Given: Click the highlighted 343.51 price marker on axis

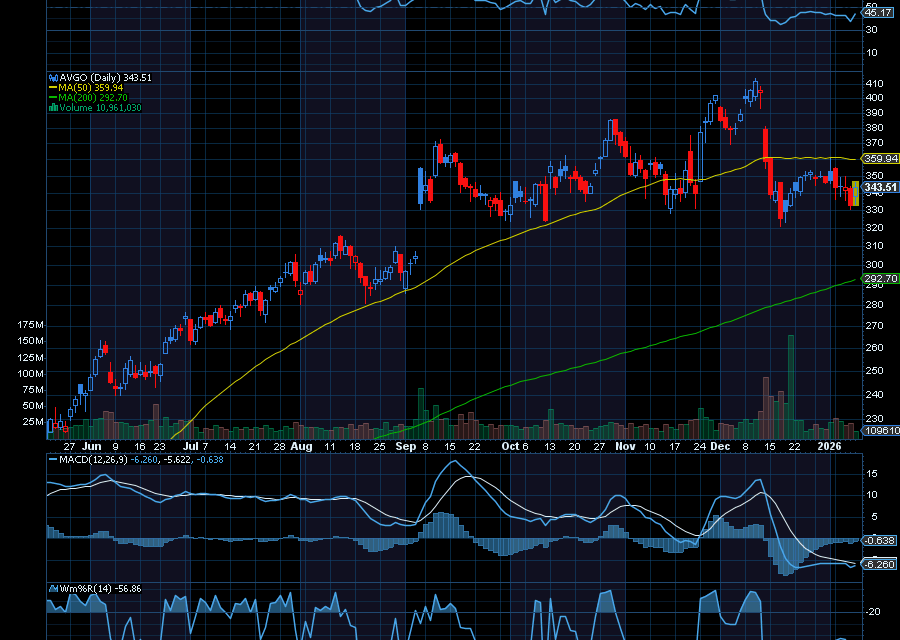Looking at the screenshot, I should pos(877,187).
